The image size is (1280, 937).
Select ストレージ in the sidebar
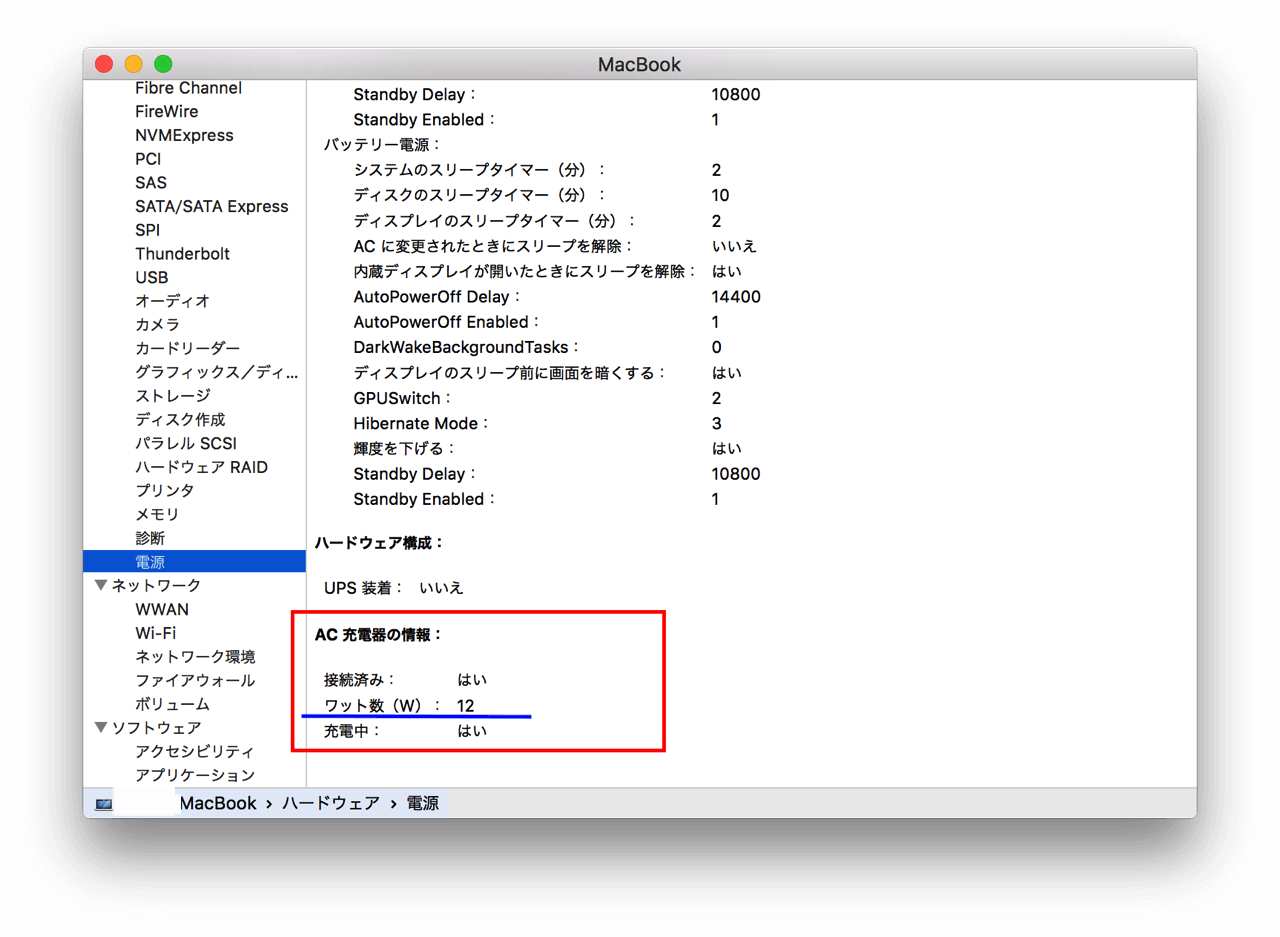[x=173, y=396]
